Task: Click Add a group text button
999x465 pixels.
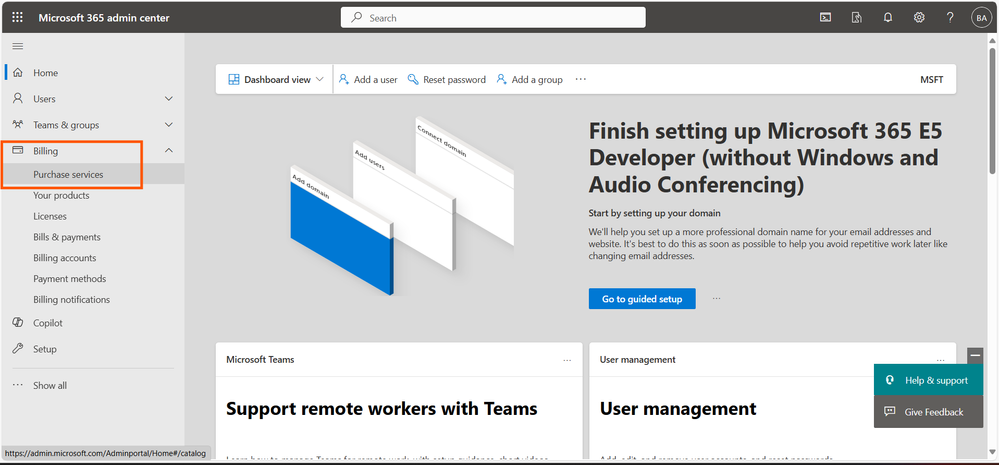Action: 537,80
